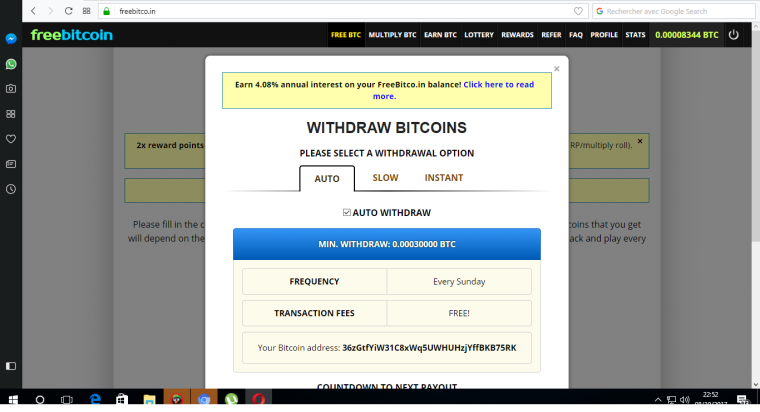Click the freebitcoin logo
Screen dimensions: 760x412
(x=71, y=35)
